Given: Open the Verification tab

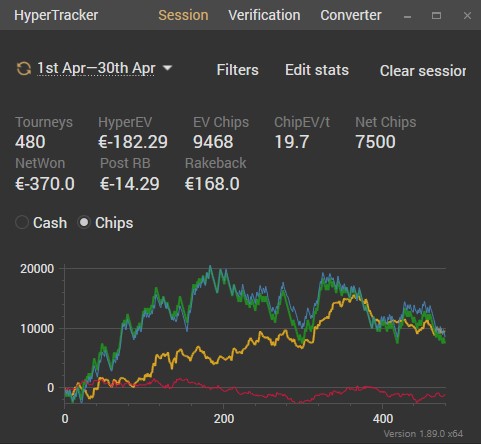Looking at the screenshot, I should [x=264, y=15].
